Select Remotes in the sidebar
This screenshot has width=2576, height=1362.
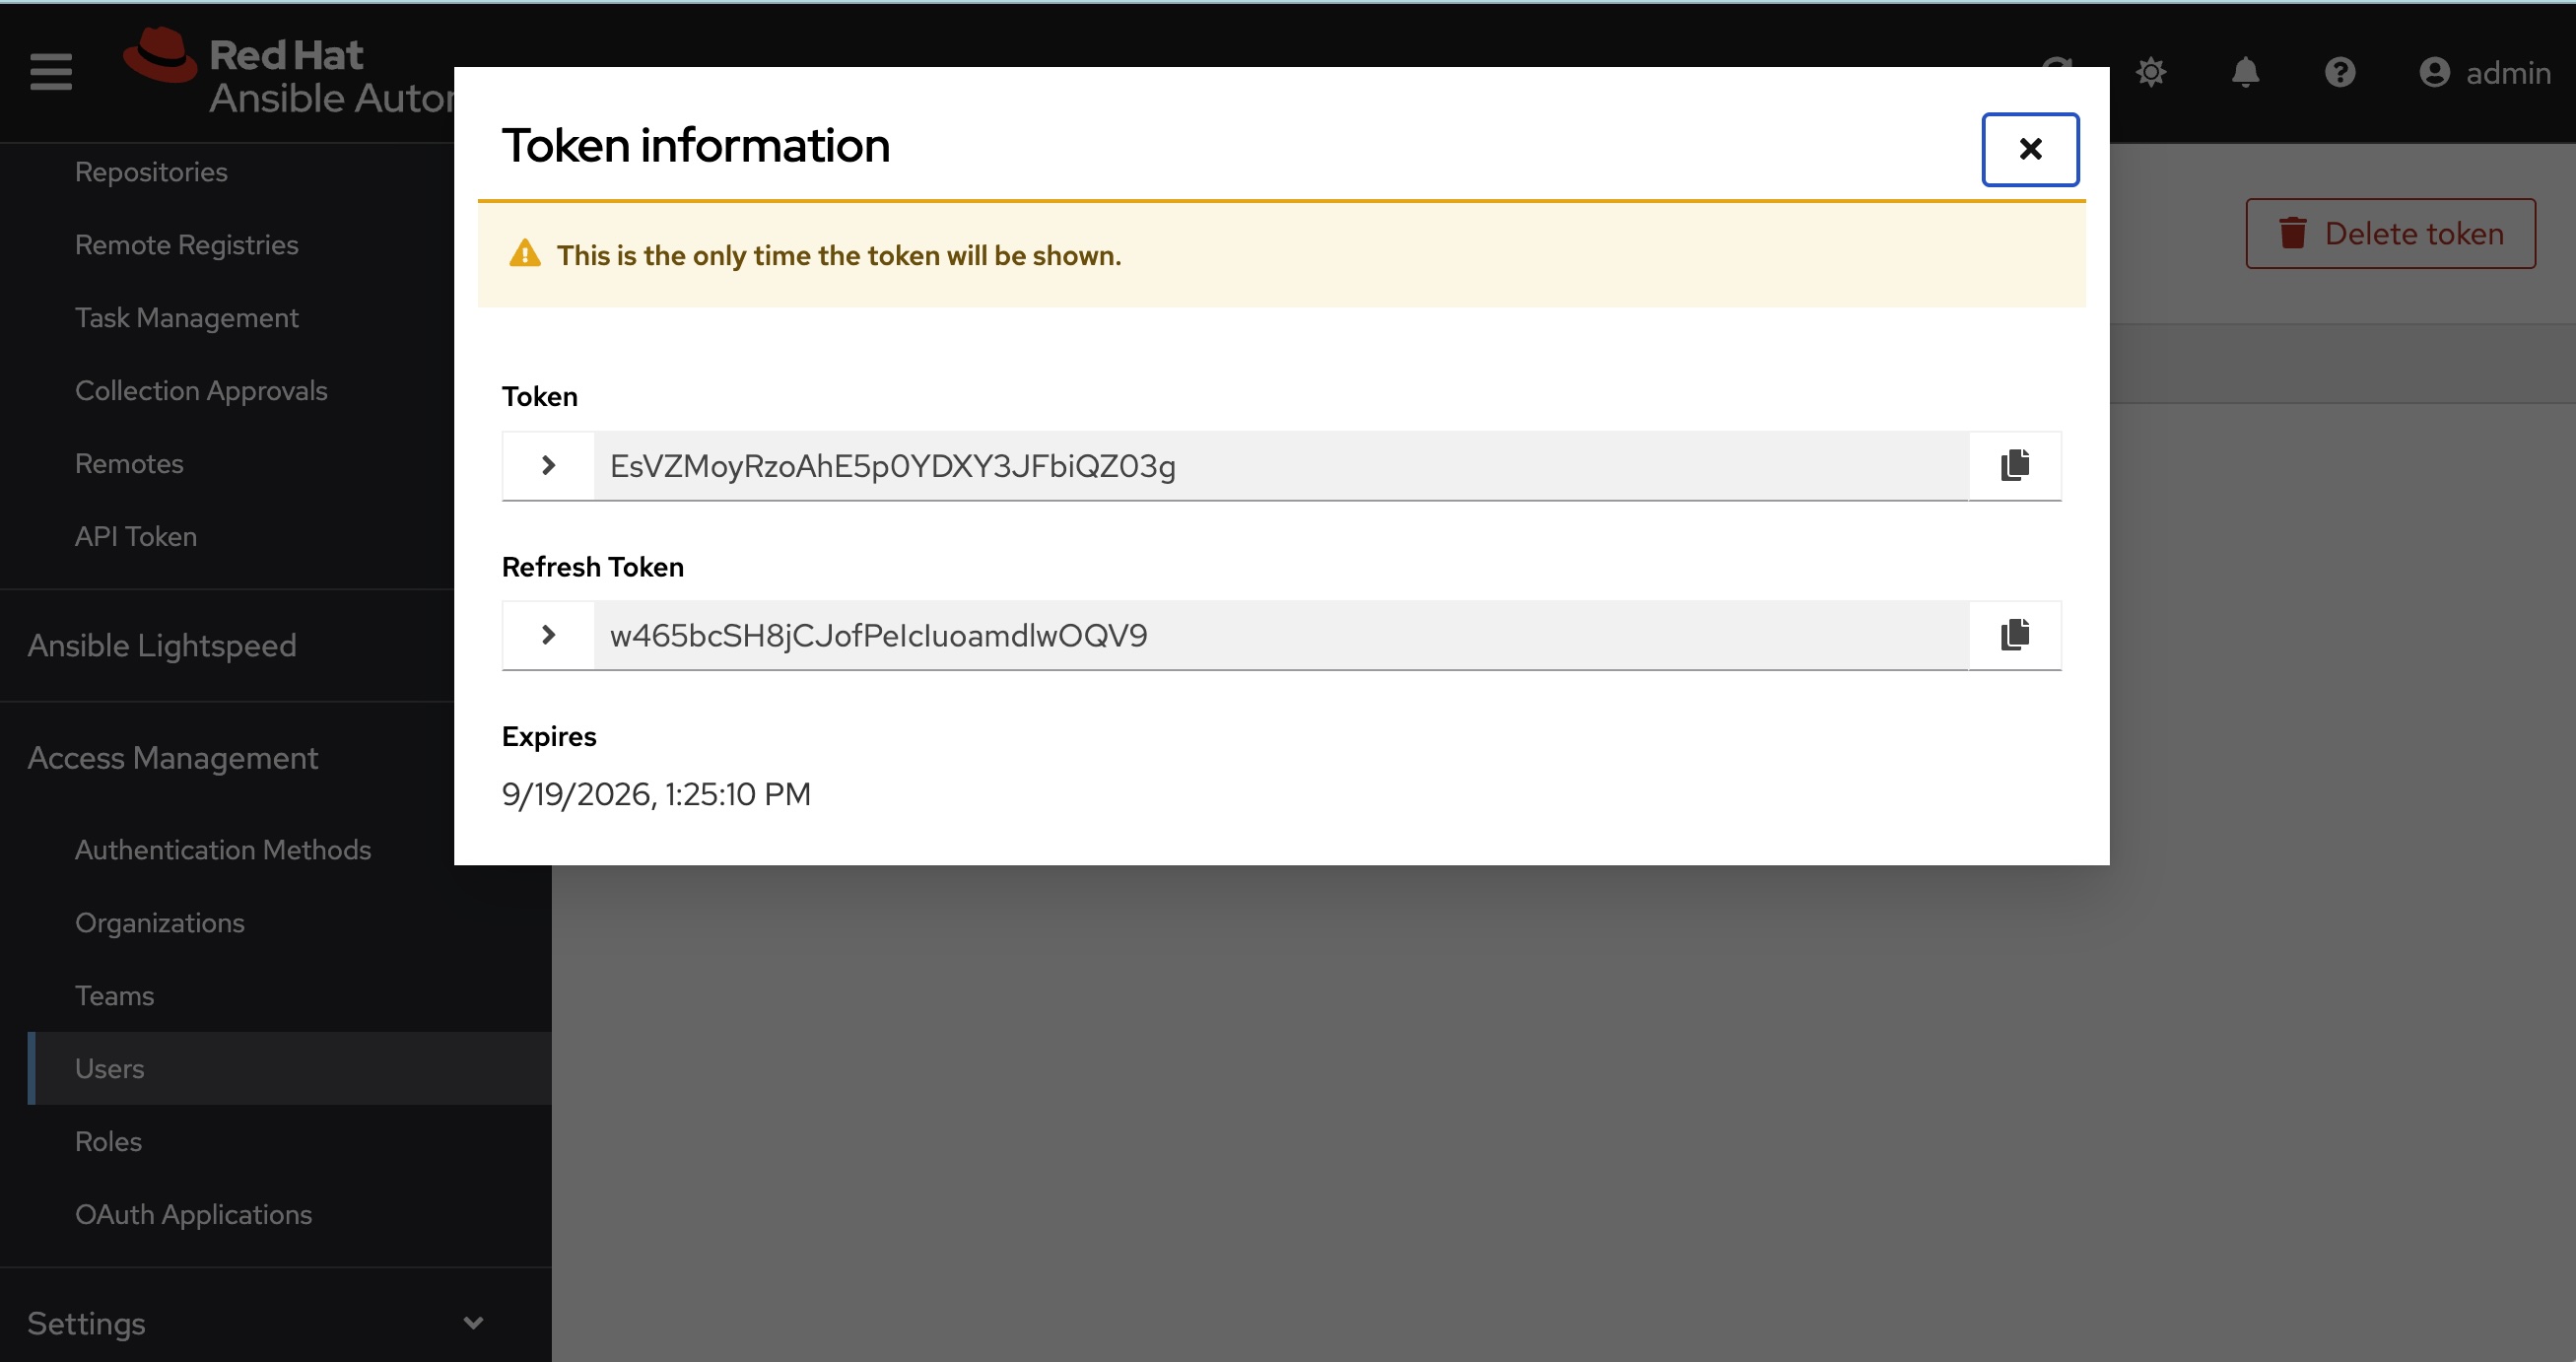pos(129,464)
